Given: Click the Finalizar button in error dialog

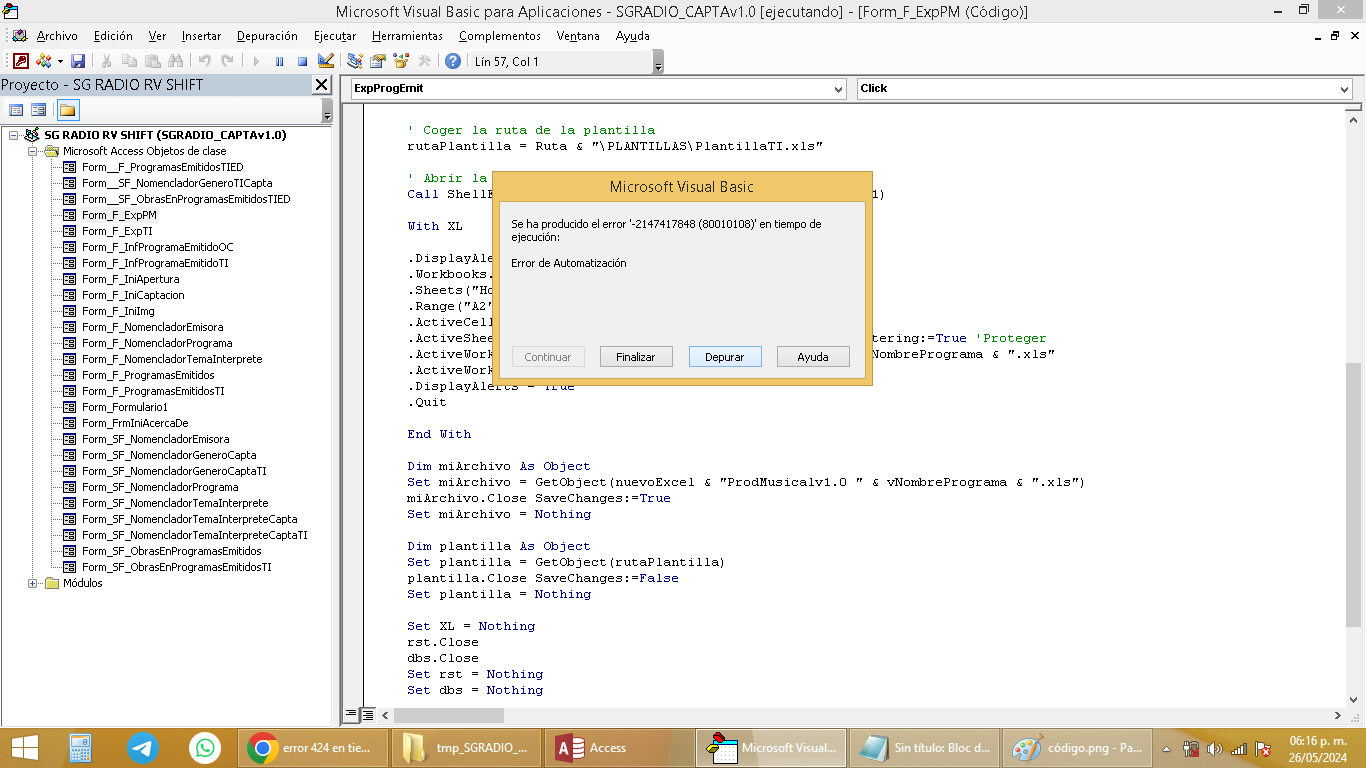Looking at the screenshot, I should (x=636, y=357).
